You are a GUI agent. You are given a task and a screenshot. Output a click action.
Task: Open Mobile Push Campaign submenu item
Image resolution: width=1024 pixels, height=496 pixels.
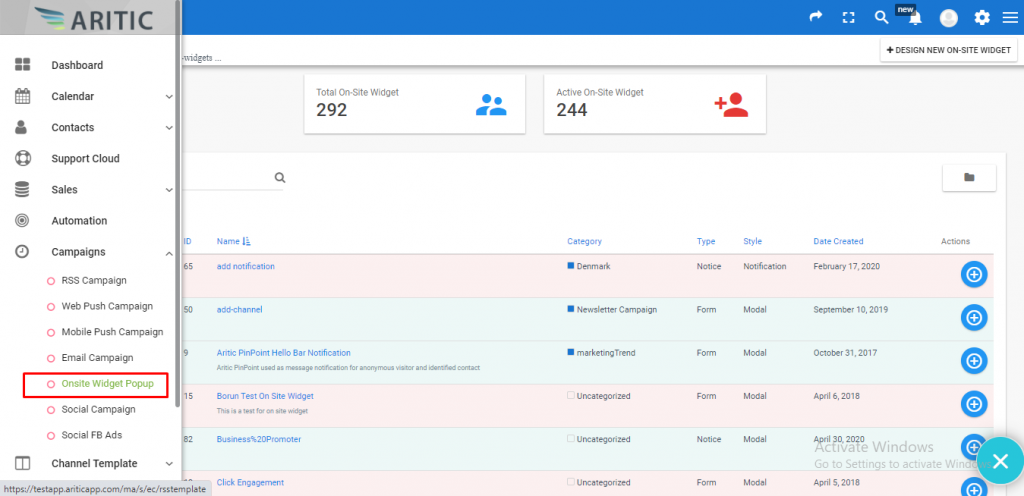(x=112, y=332)
